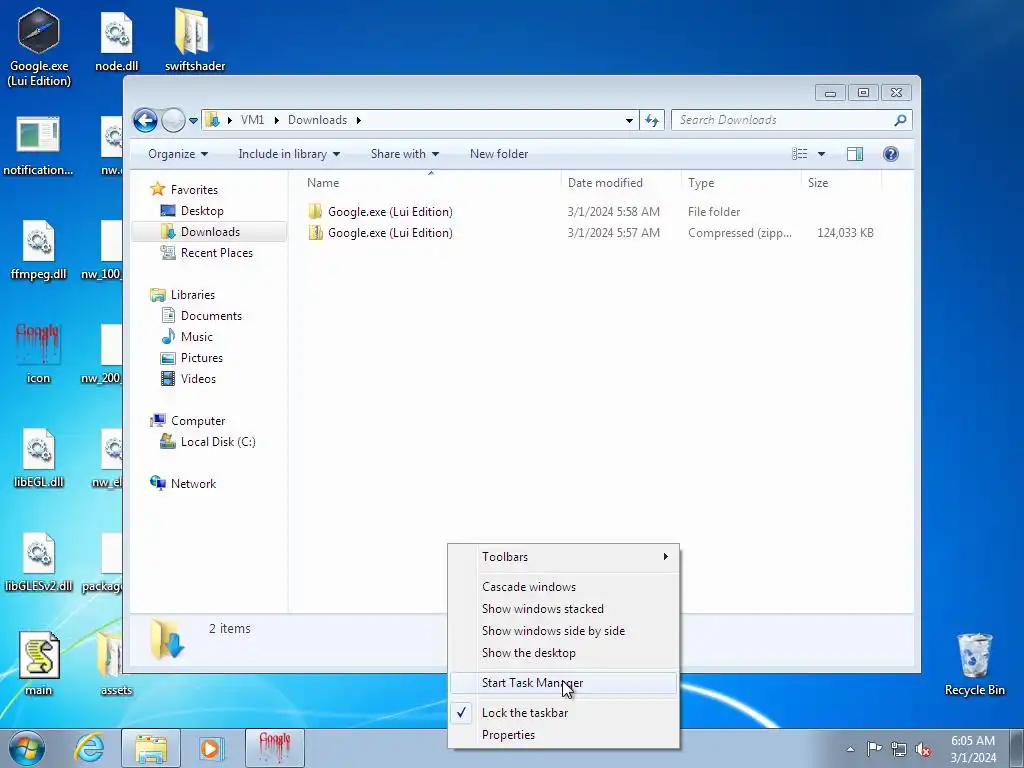The width and height of the screenshot is (1024, 768).
Task: Open Share with dropdown
Action: click(x=404, y=154)
